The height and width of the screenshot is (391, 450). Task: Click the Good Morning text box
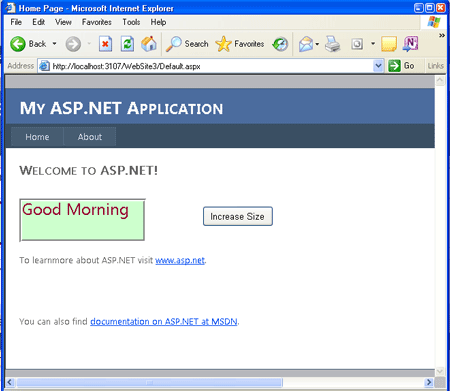click(x=82, y=220)
